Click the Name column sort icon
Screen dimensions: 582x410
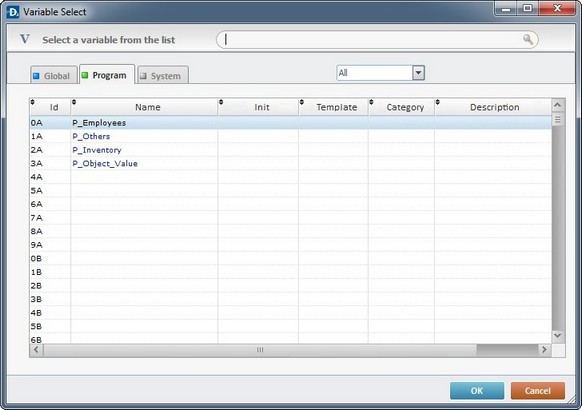pos(74,102)
